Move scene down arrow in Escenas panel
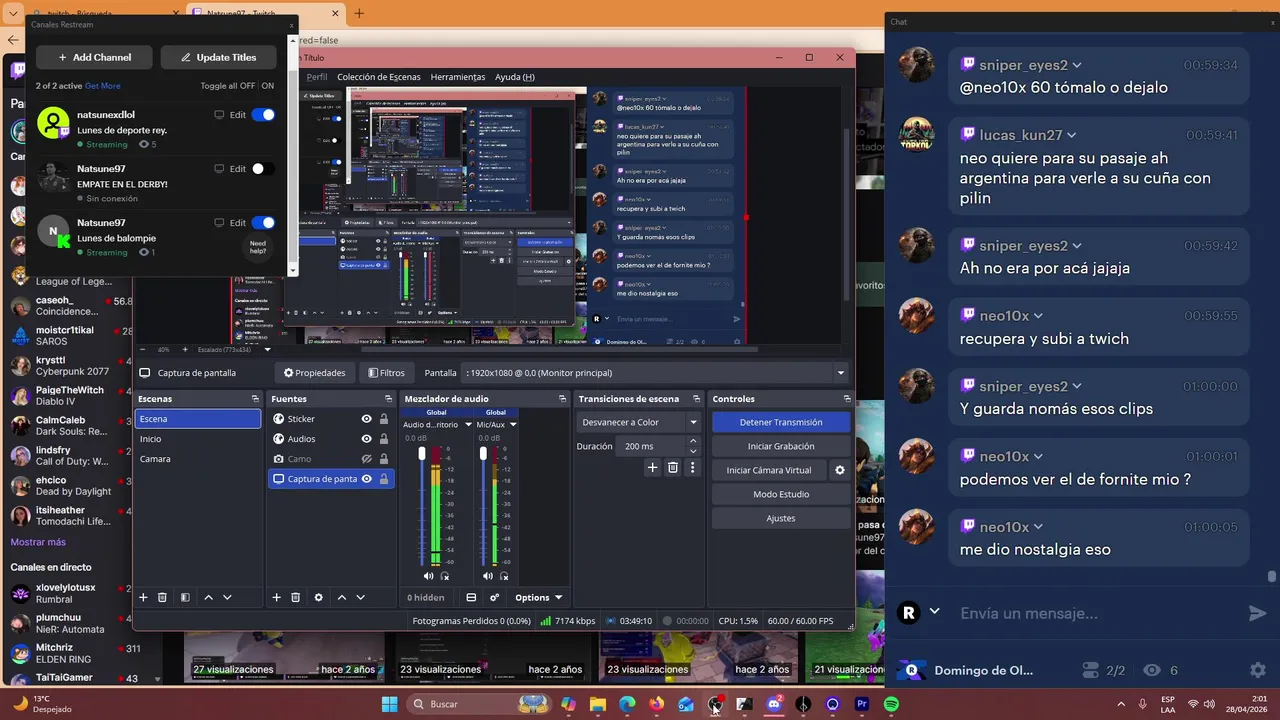The image size is (1280, 720). pyautogui.click(x=227, y=597)
